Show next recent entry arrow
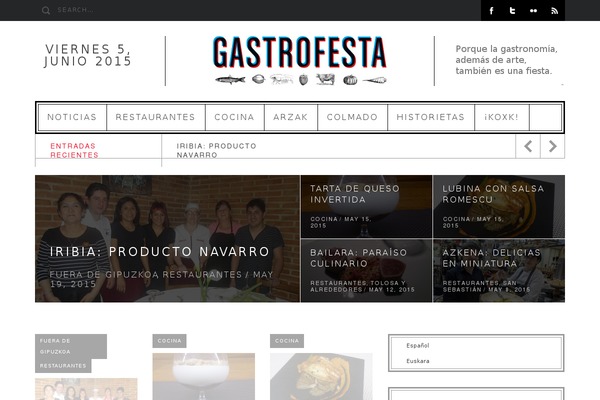The width and height of the screenshot is (600, 400). tap(553, 146)
